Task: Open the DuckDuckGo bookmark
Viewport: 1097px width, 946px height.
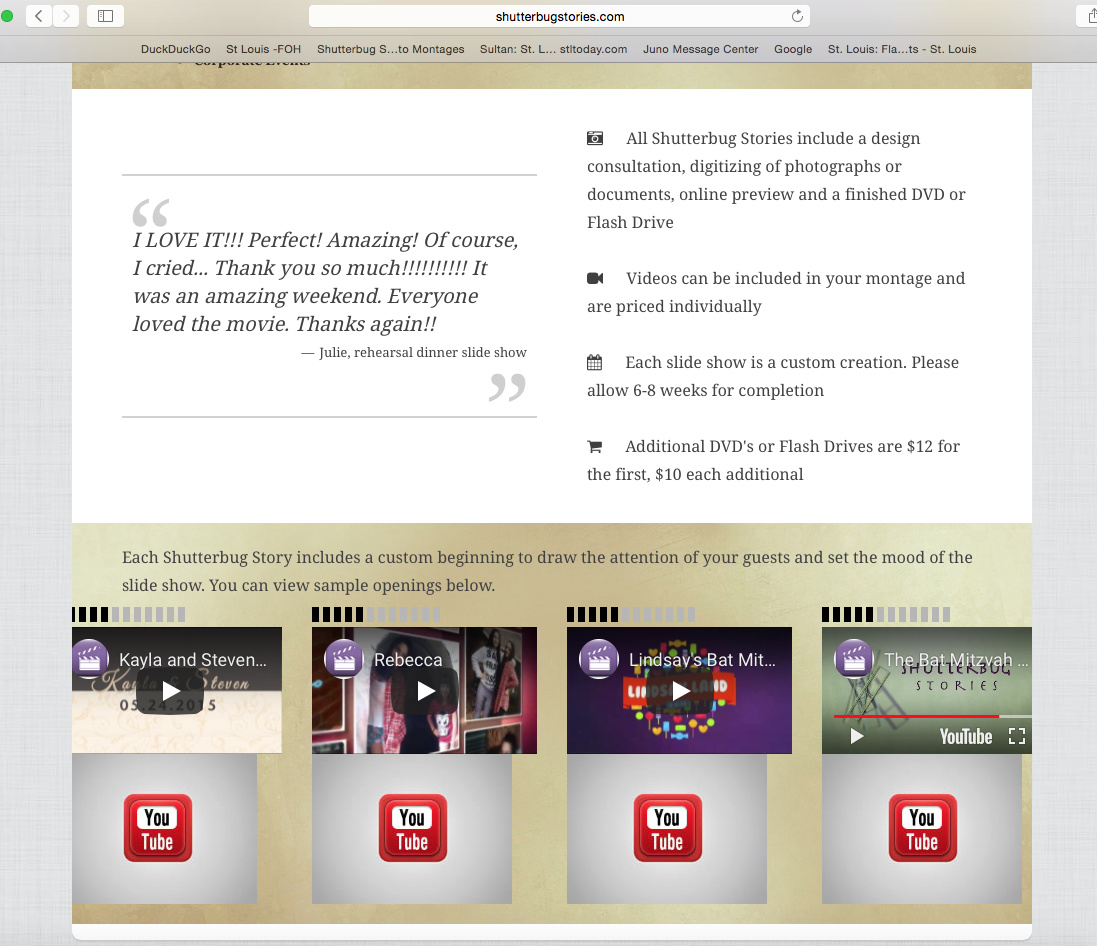Action: [x=176, y=49]
